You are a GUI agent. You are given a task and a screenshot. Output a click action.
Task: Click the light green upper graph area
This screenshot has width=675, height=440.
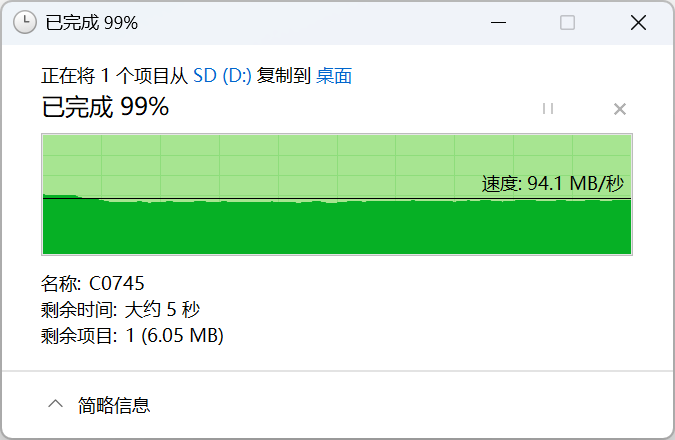276,166
